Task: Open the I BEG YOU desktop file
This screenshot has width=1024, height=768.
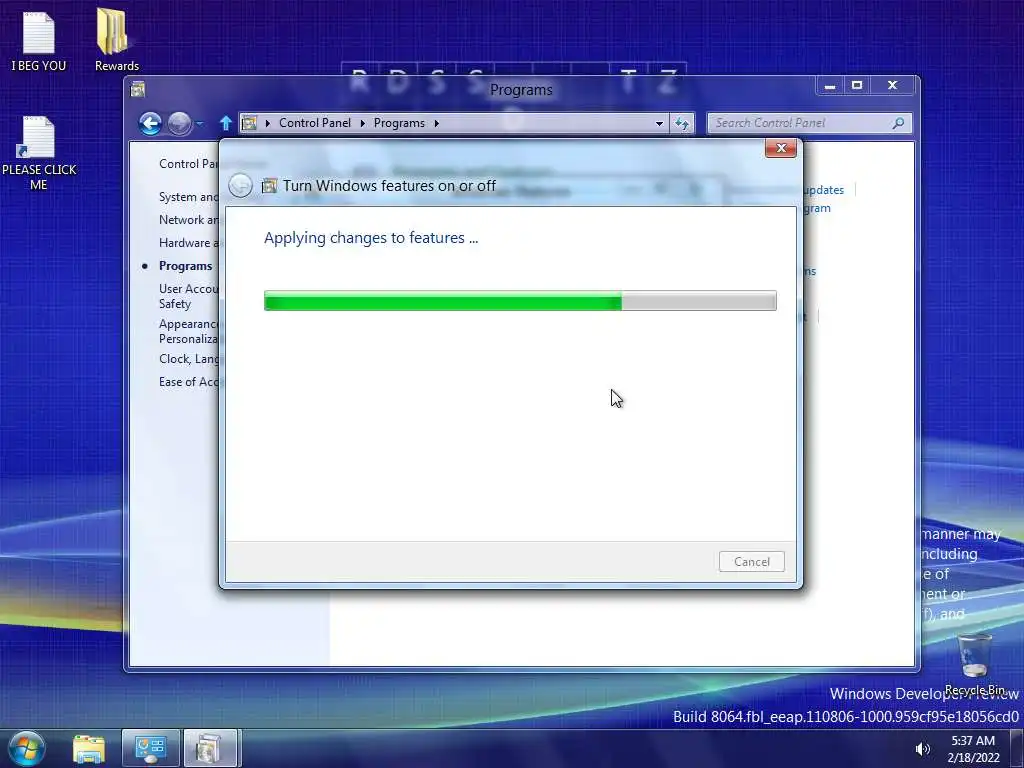Action: (x=38, y=42)
